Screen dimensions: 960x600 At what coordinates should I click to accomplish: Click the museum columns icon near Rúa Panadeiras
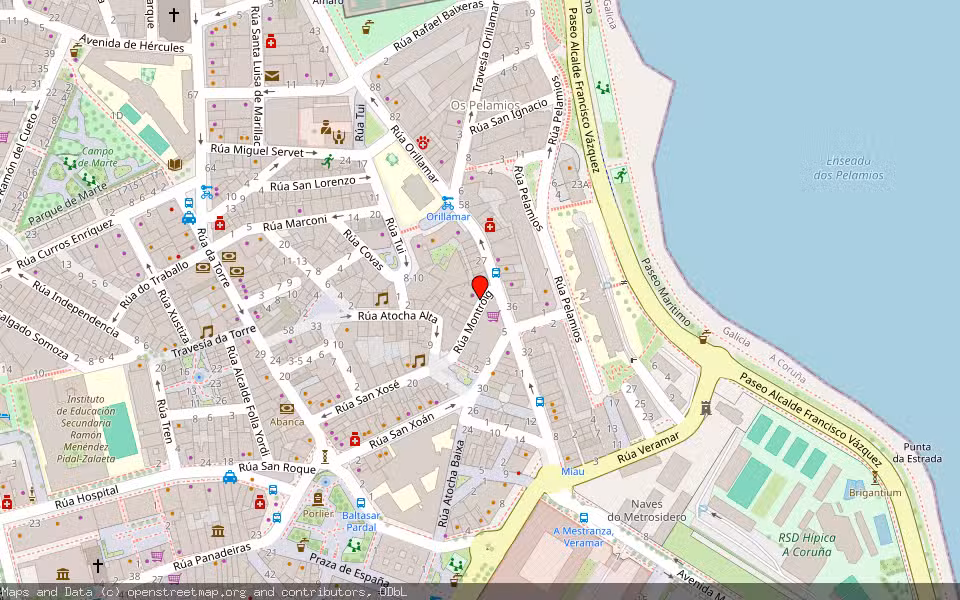[x=217, y=531]
